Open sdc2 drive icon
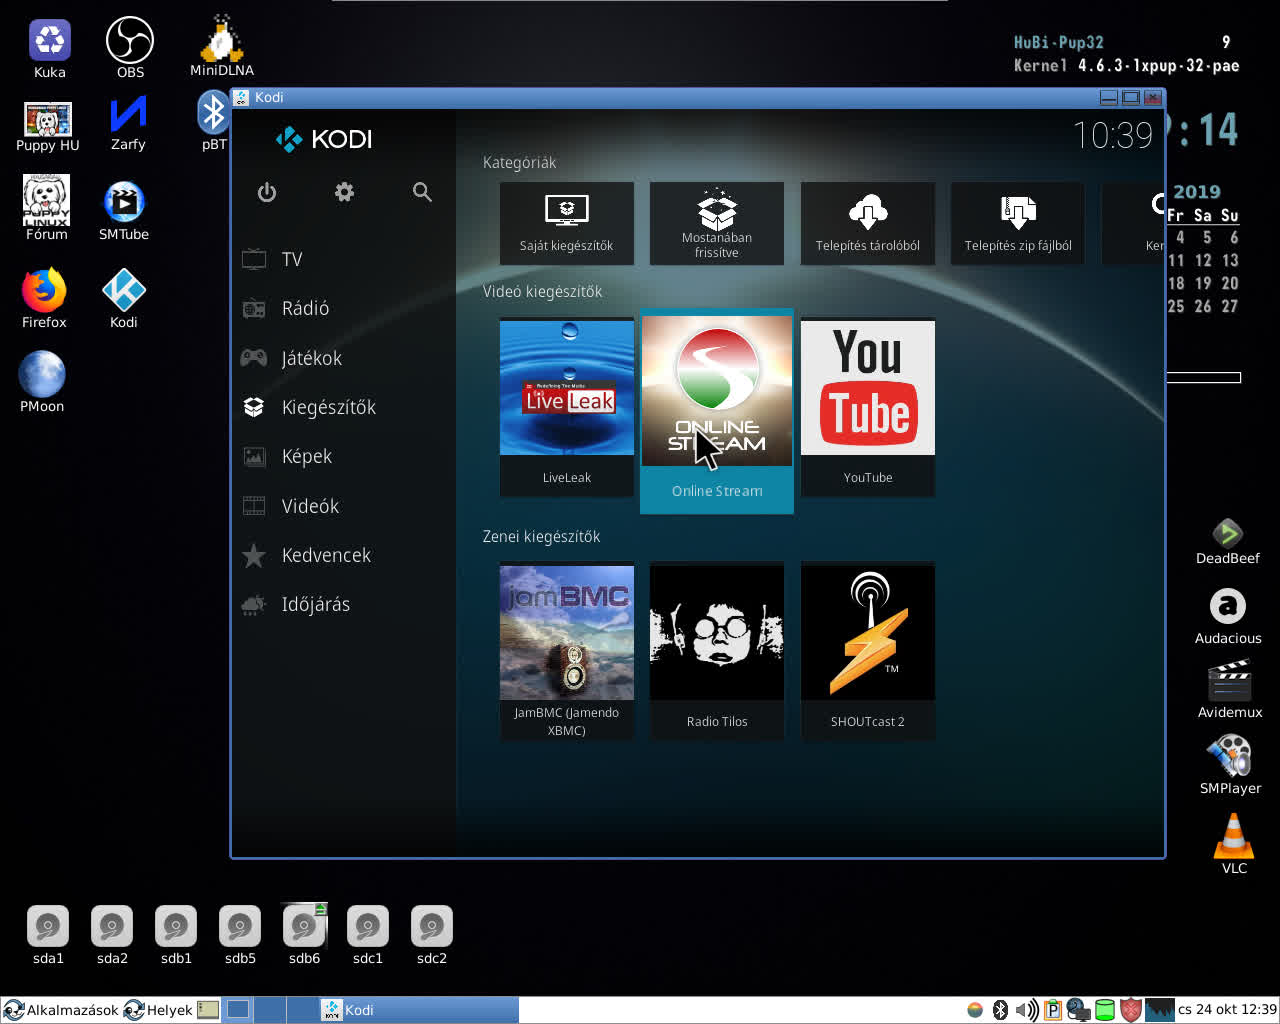This screenshot has width=1280, height=1024. (x=432, y=935)
